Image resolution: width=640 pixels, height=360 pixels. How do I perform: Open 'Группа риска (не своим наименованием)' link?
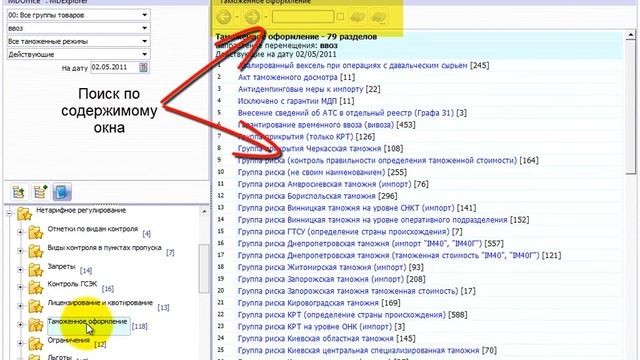(x=311, y=172)
